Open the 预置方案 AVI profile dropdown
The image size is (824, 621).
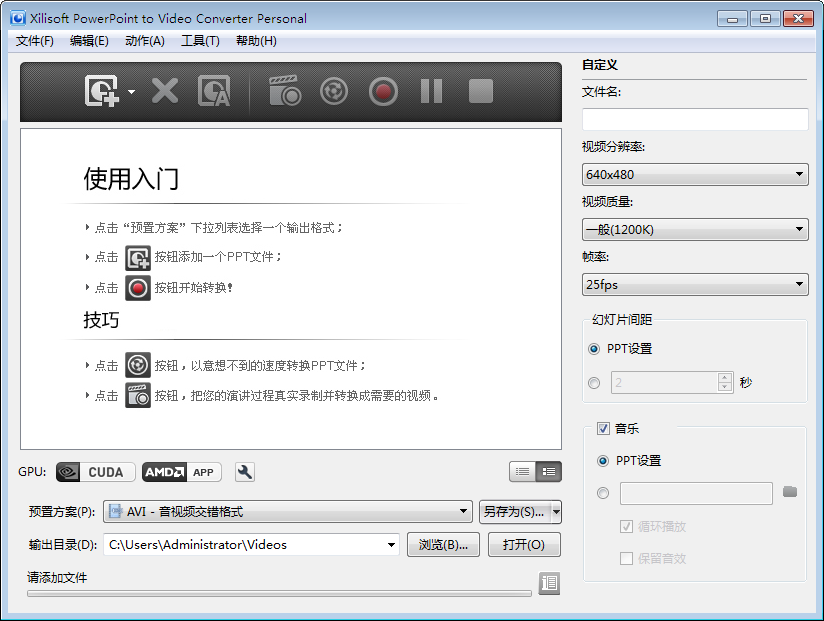pos(288,512)
